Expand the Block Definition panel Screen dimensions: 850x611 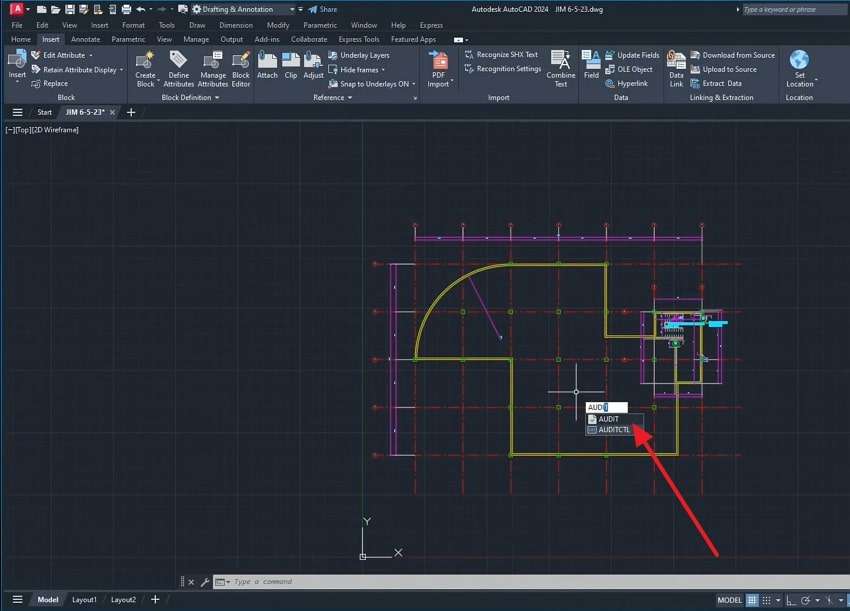tap(190, 98)
